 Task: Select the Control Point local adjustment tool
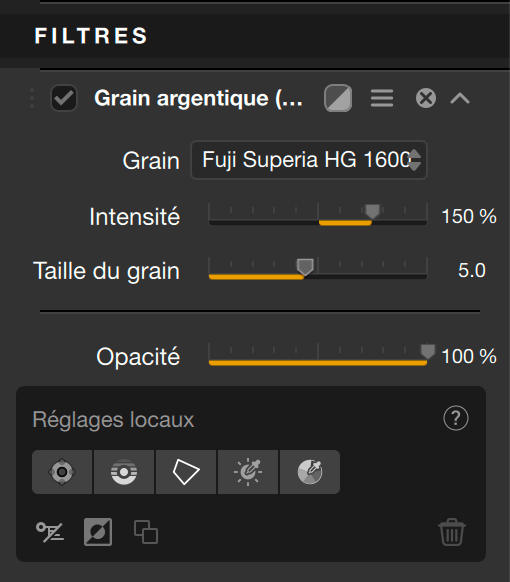point(62,472)
